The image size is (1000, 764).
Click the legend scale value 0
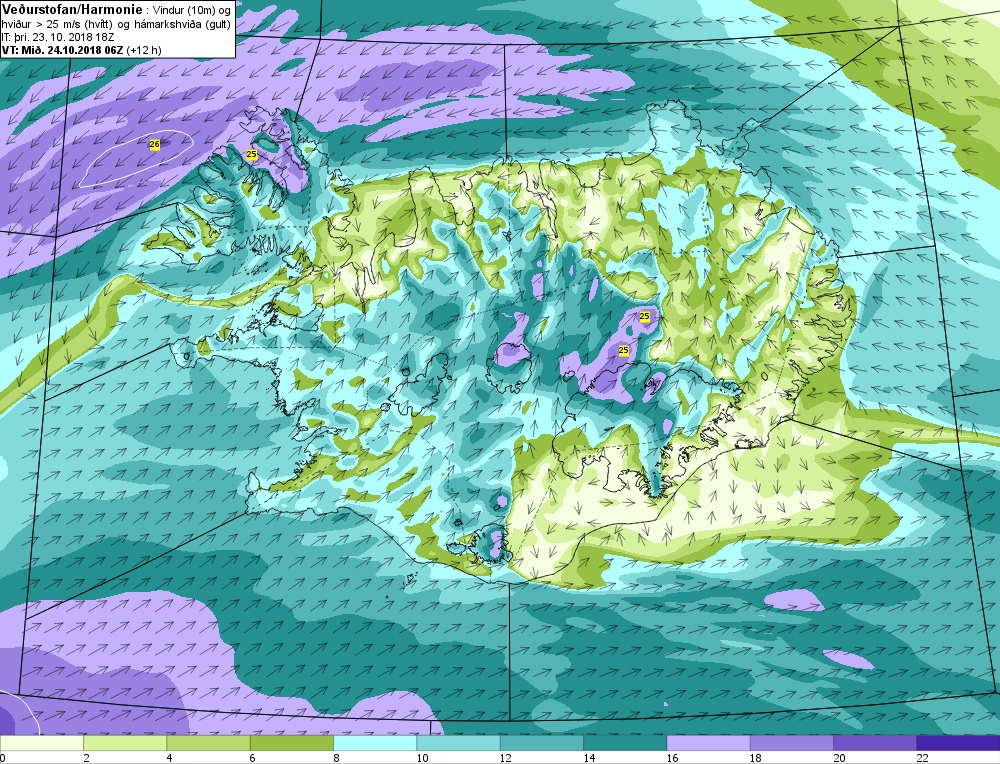tap(3, 758)
